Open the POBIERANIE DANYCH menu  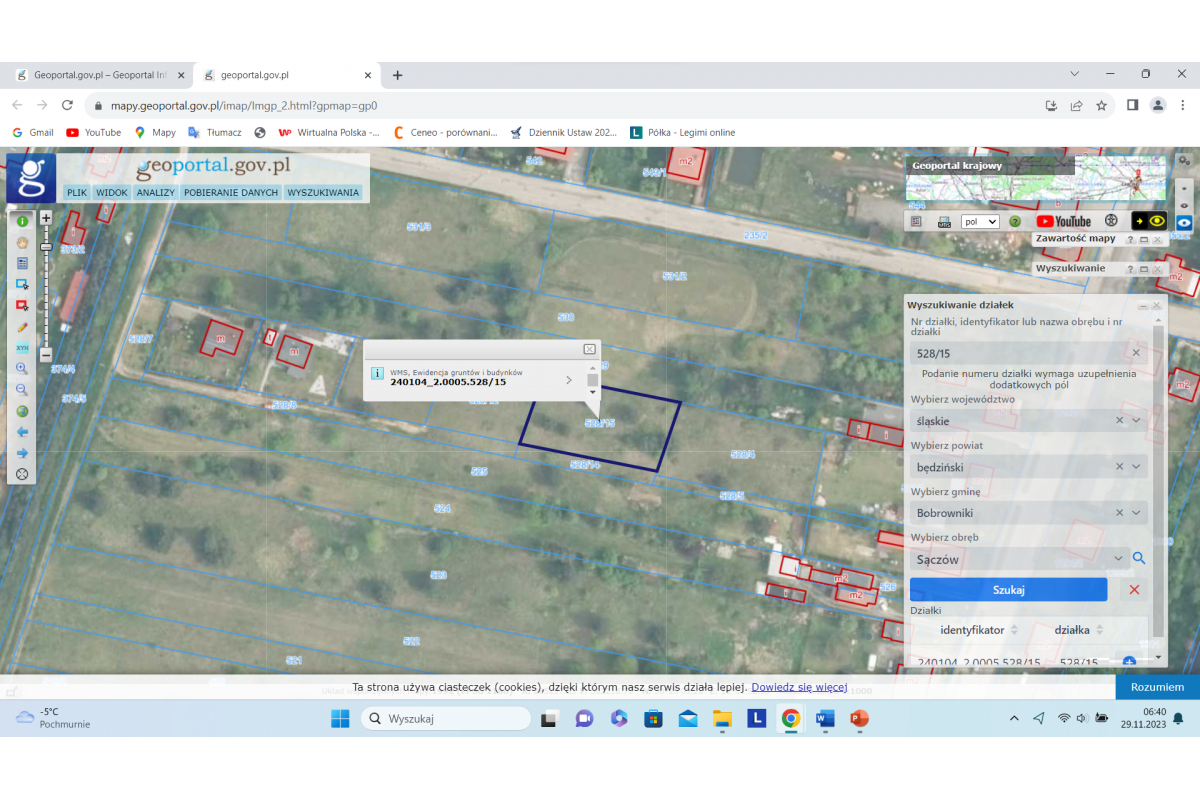tap(231, 192)
